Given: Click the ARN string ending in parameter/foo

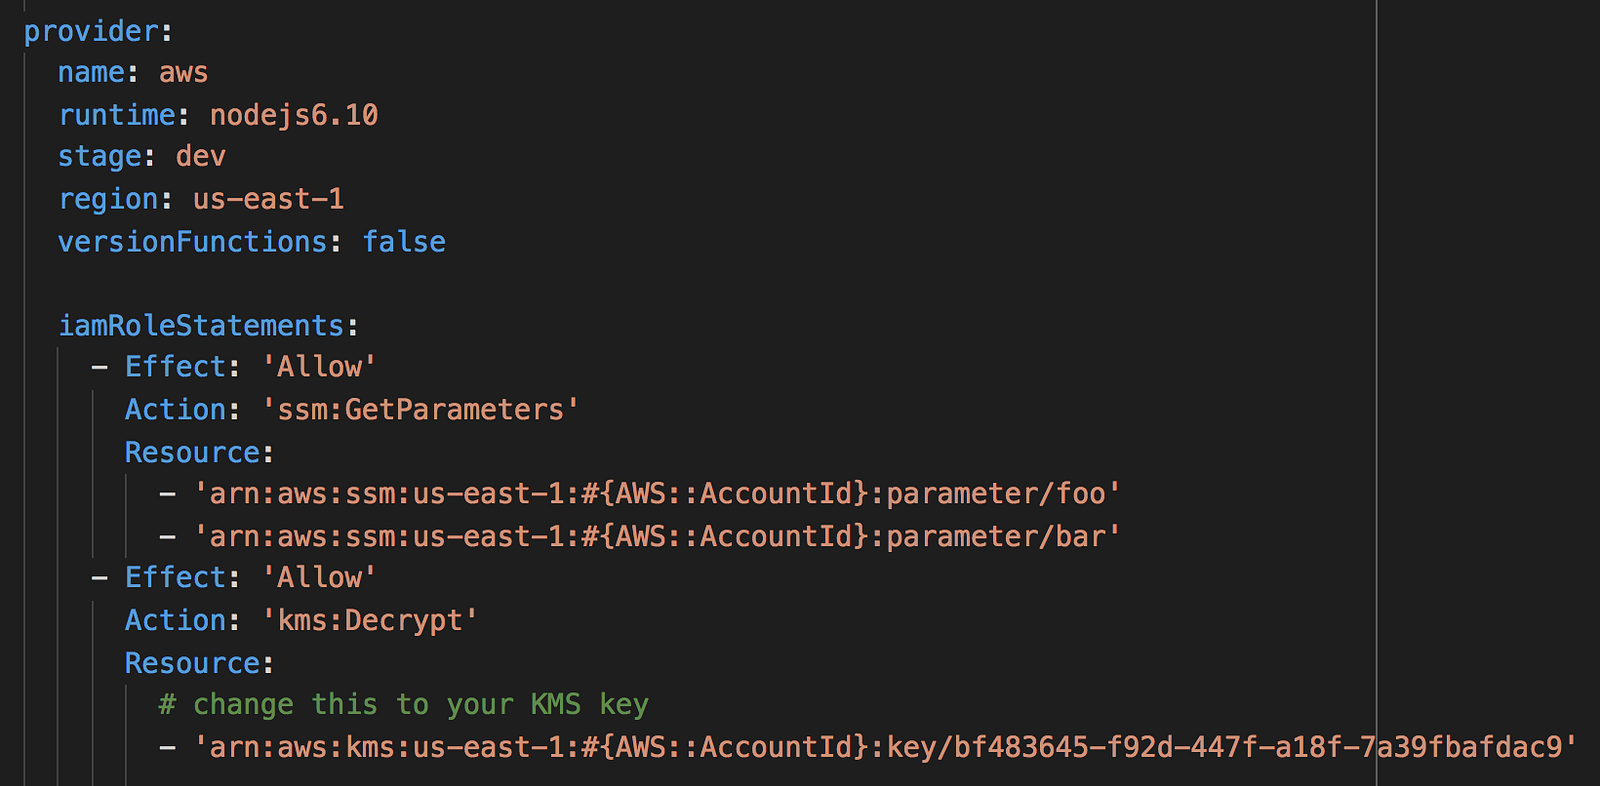Looking at the screenshot, I should click(656, 494).
